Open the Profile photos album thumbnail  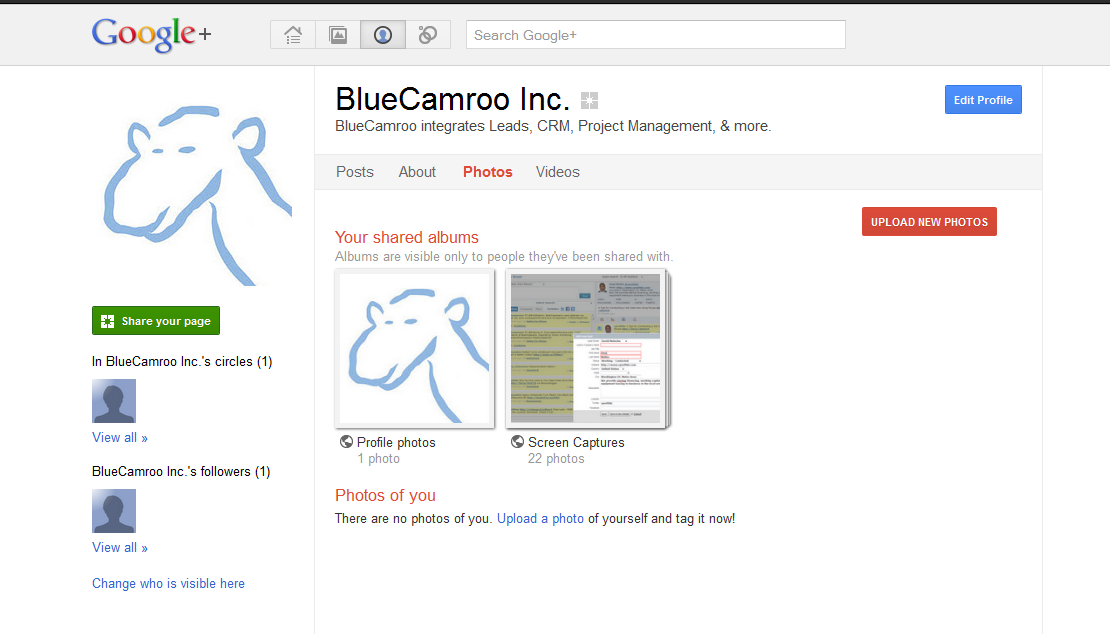tap(415, 349)
